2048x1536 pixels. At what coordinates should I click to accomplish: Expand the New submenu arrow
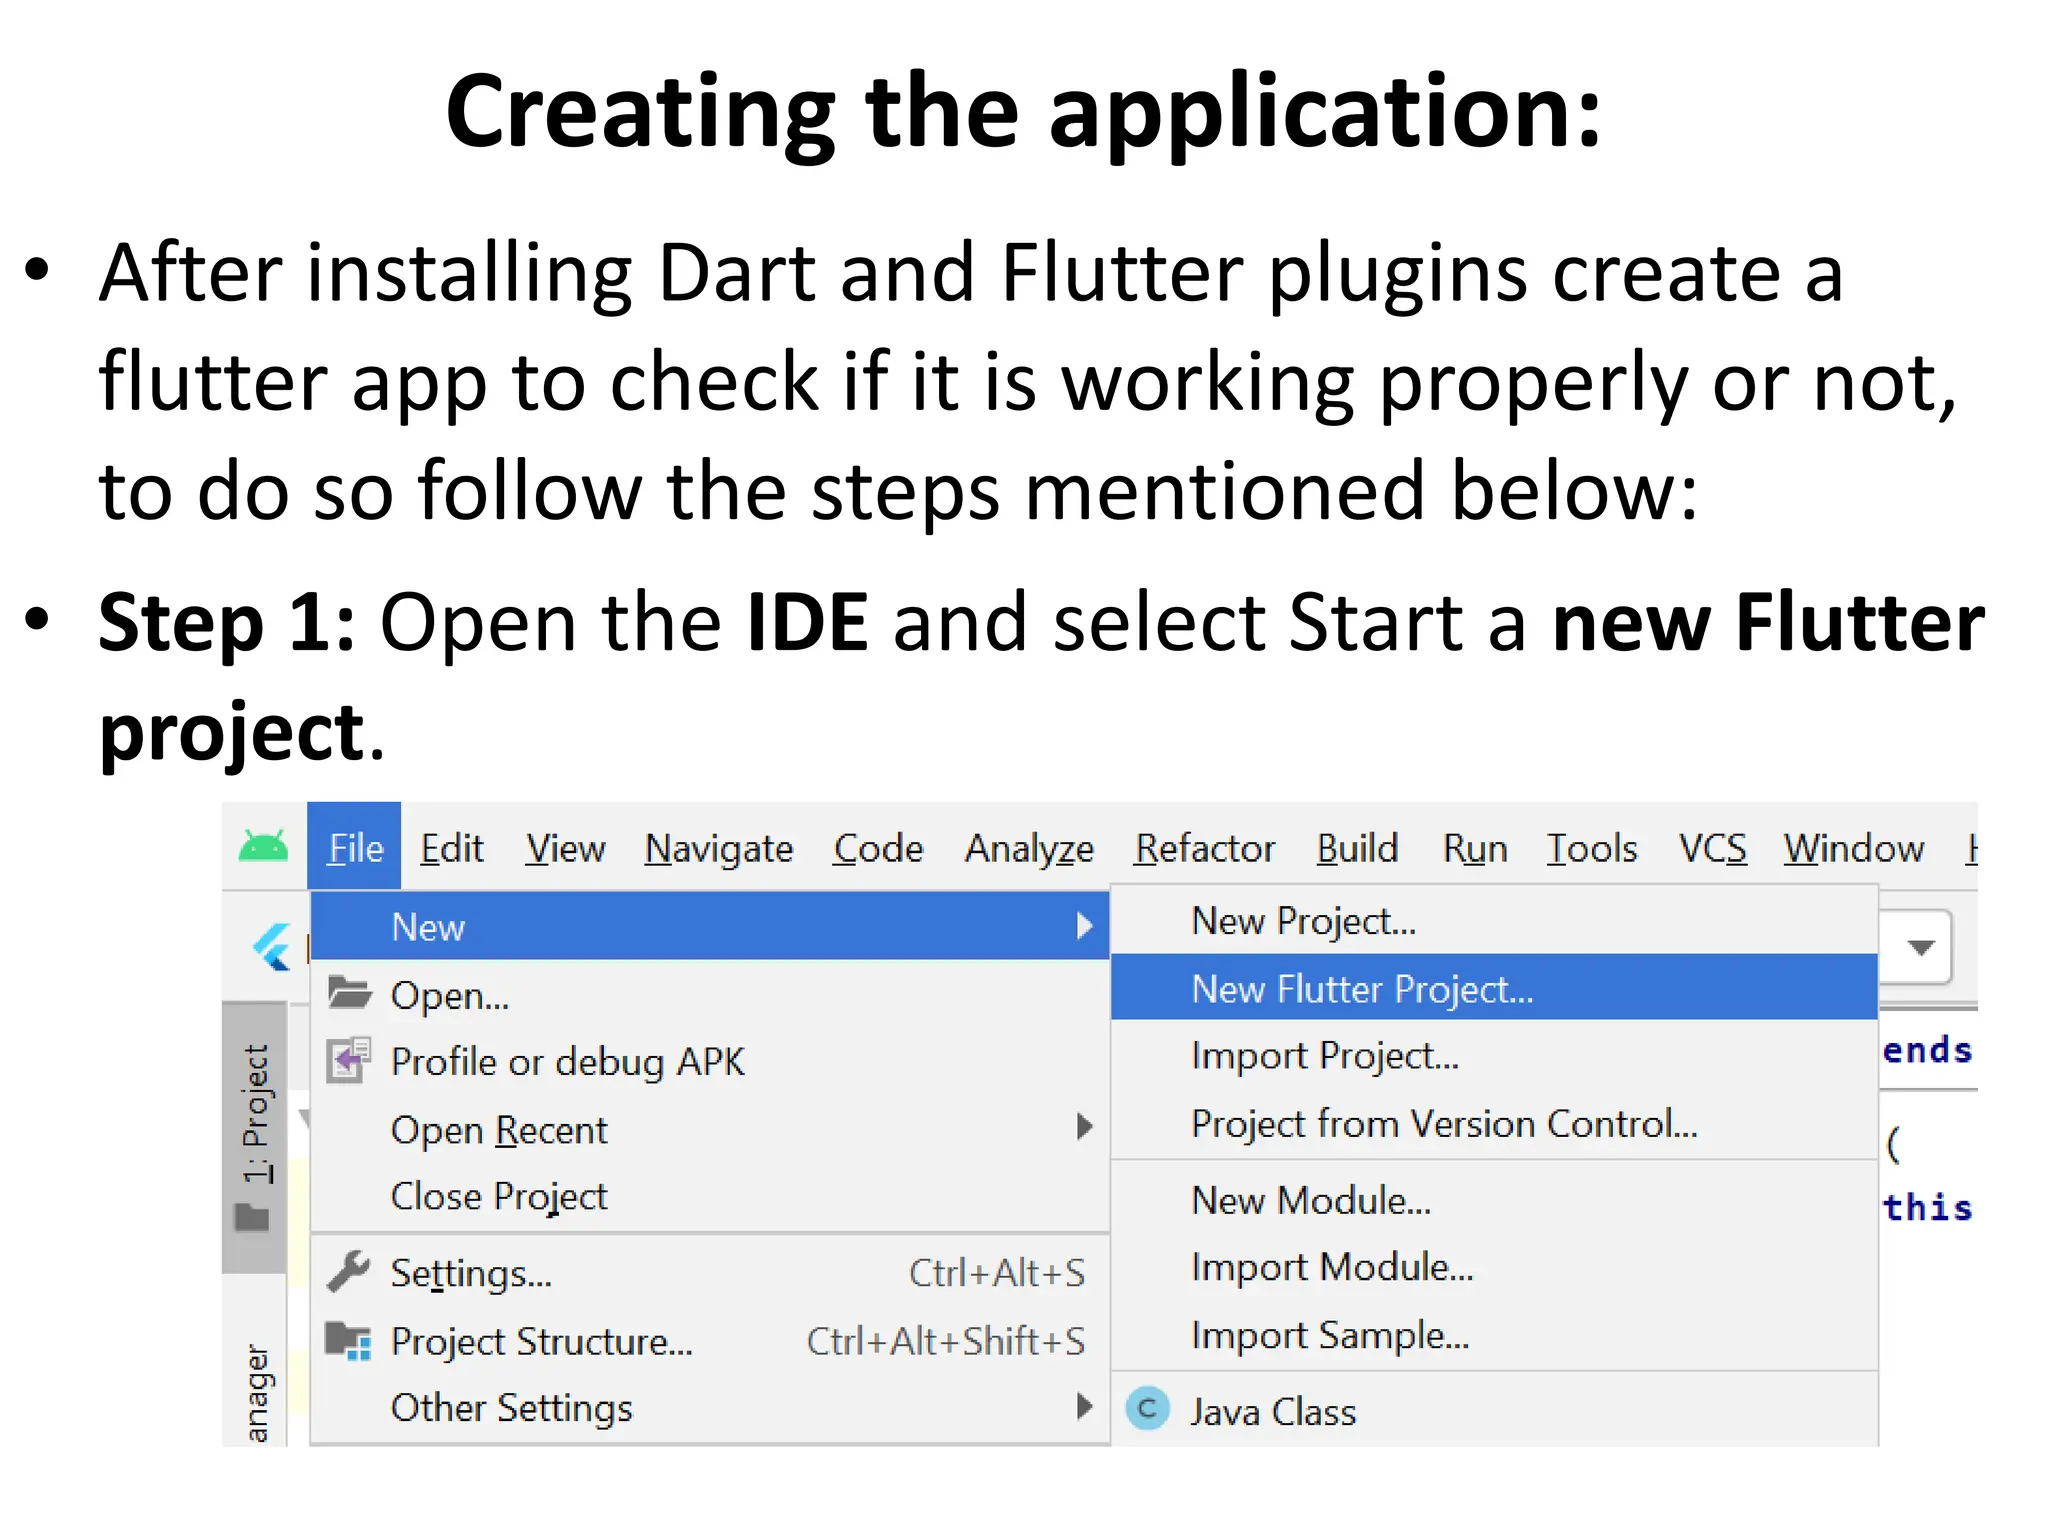pyautogui.click(x=1084, y=926)
